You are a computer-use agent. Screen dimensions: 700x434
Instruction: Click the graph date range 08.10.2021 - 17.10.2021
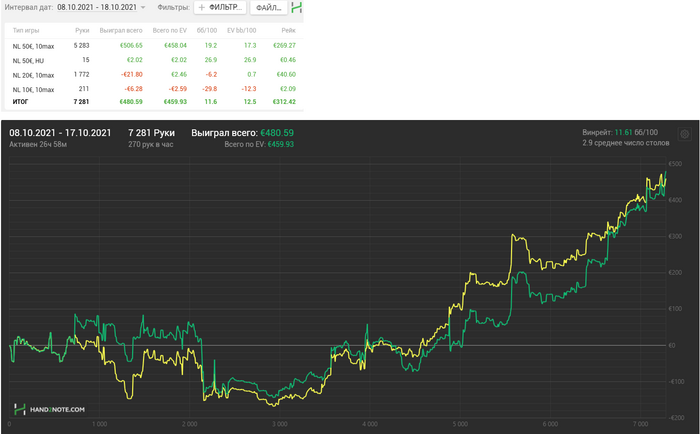coord(60,133)
